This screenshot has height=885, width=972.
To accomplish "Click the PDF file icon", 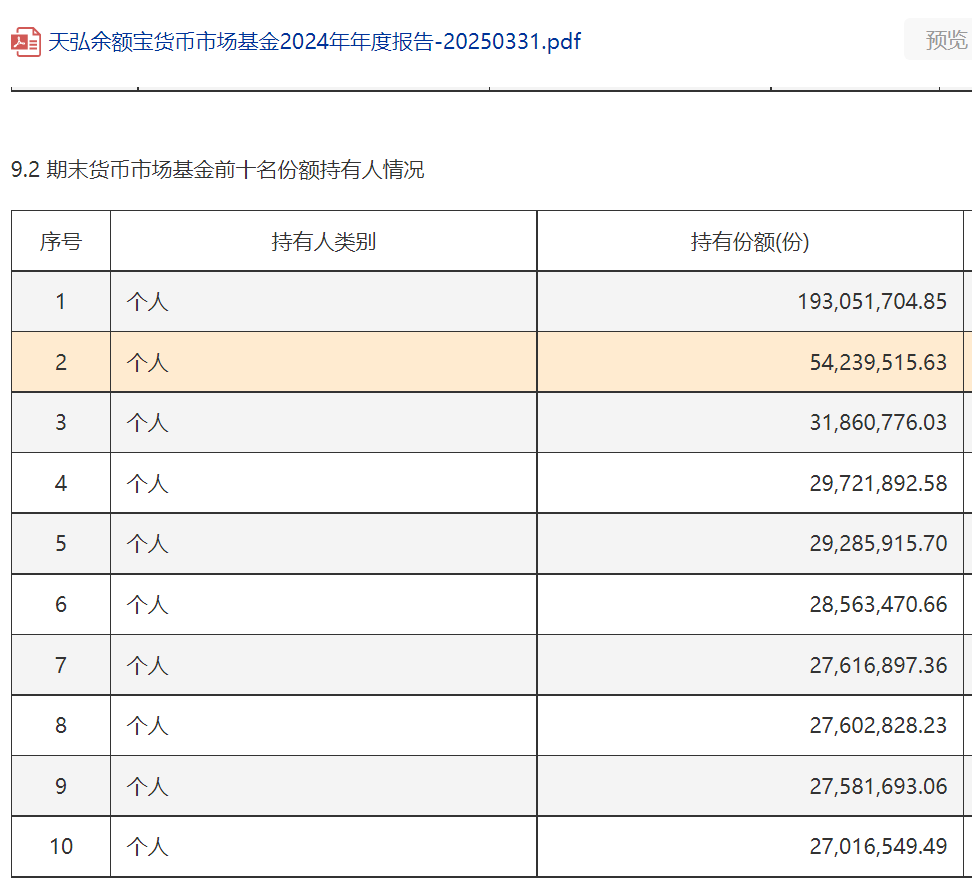I will click(x=26, y=42).
